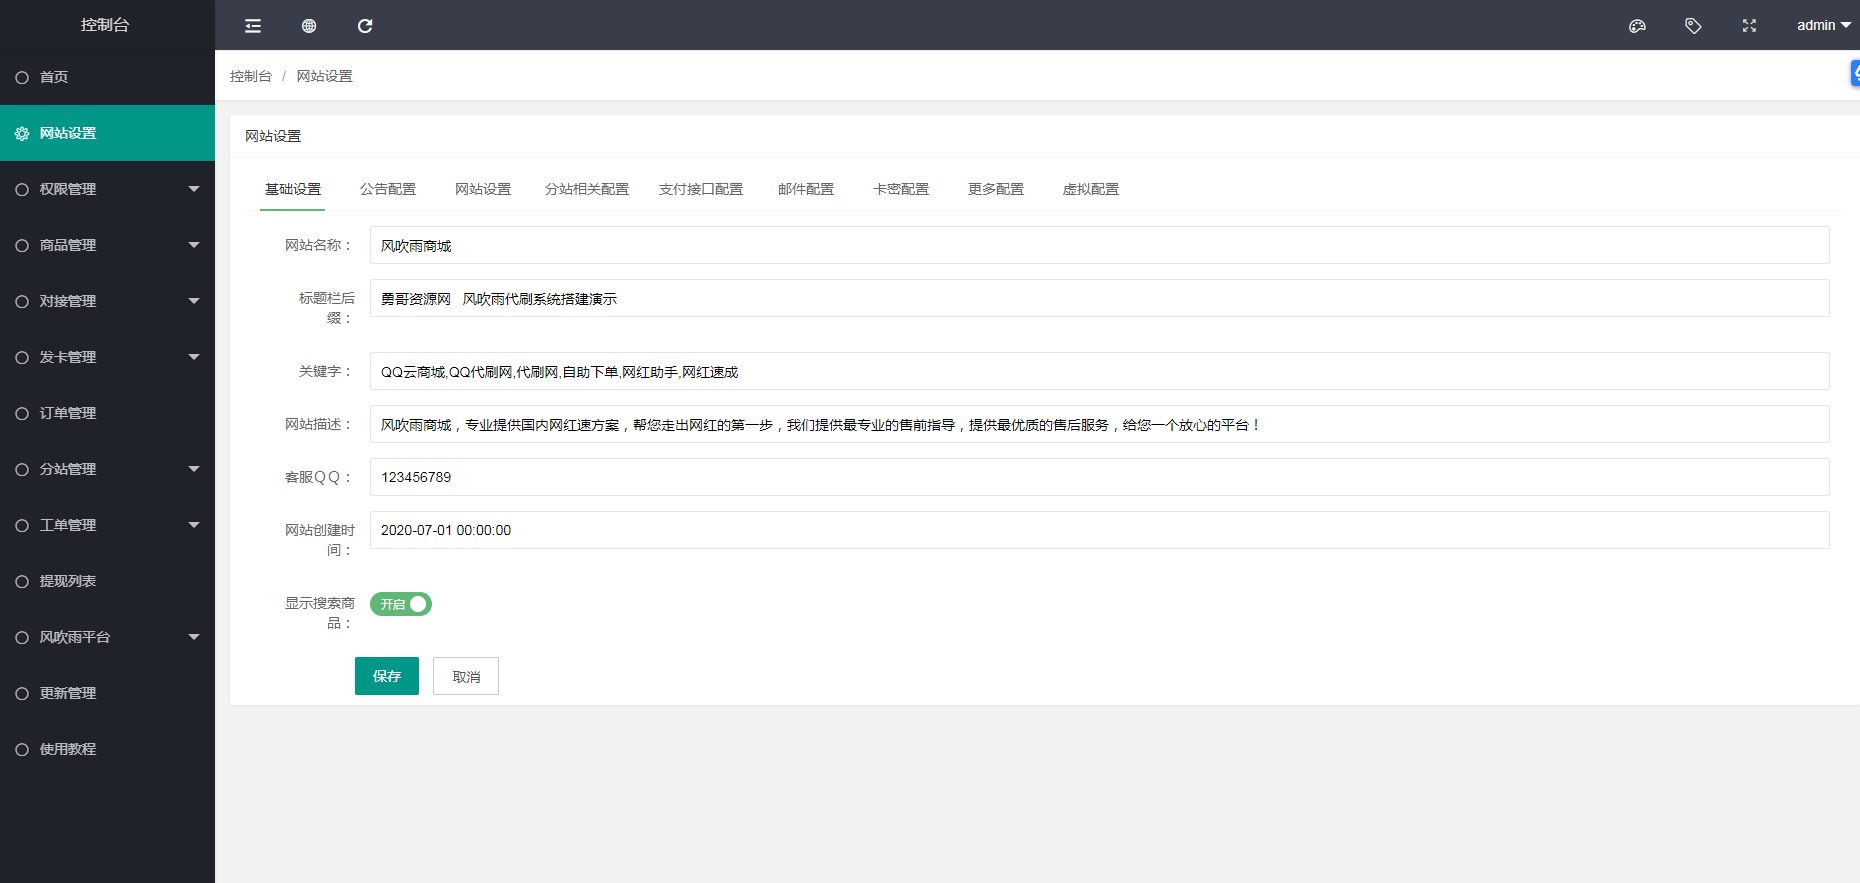1860x883 pixels.
Task: Click the circle icon next to 首页
Action: click(22, 77)
